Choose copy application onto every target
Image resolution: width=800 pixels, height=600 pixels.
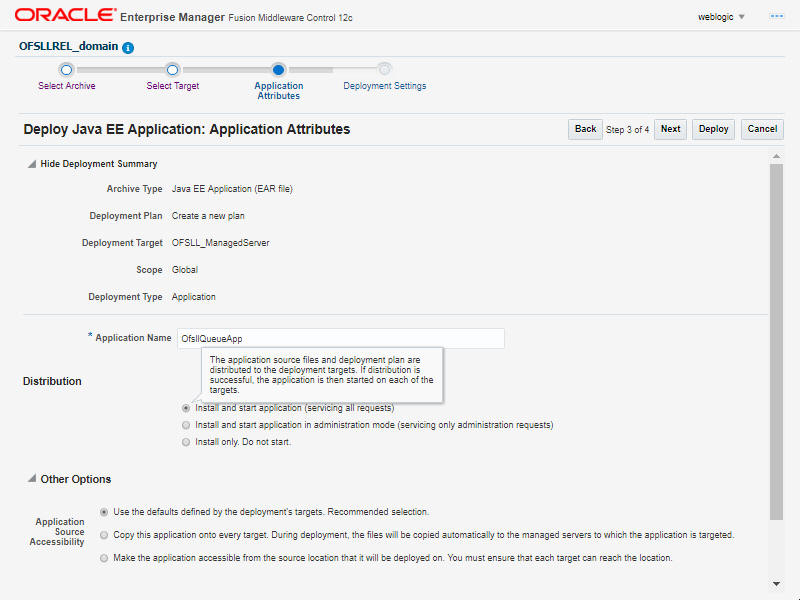pos(104,535)
